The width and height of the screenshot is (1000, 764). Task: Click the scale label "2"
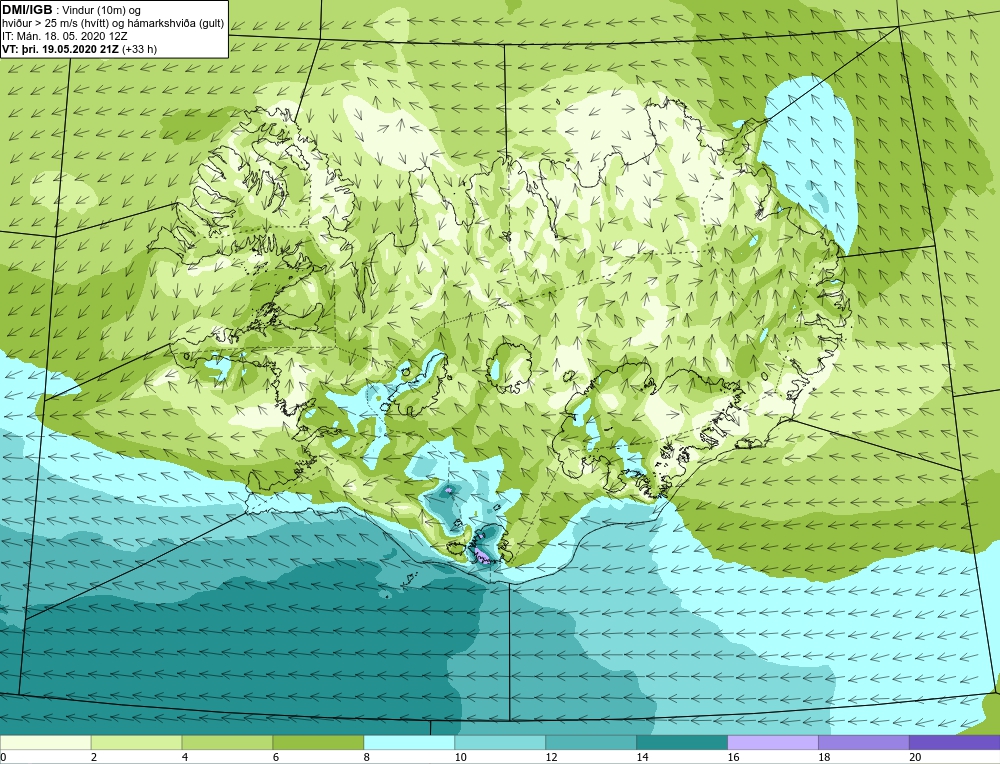click(94, 757)
